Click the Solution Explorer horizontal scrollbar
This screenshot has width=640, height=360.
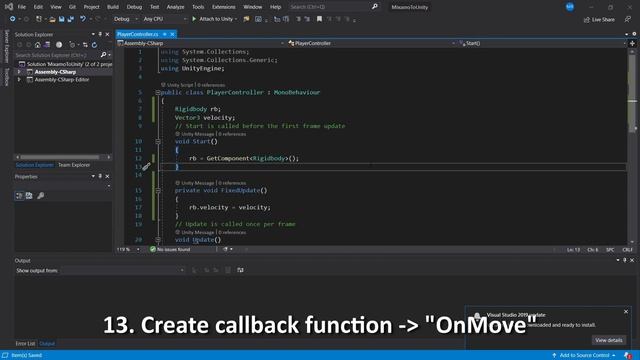click(x=63, y=157)
